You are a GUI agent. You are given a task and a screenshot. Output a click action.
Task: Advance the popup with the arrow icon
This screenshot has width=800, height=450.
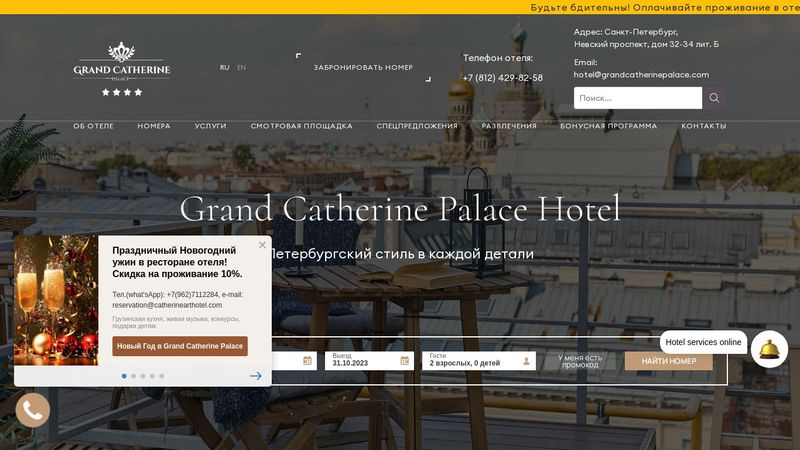(x=256, y=376)
